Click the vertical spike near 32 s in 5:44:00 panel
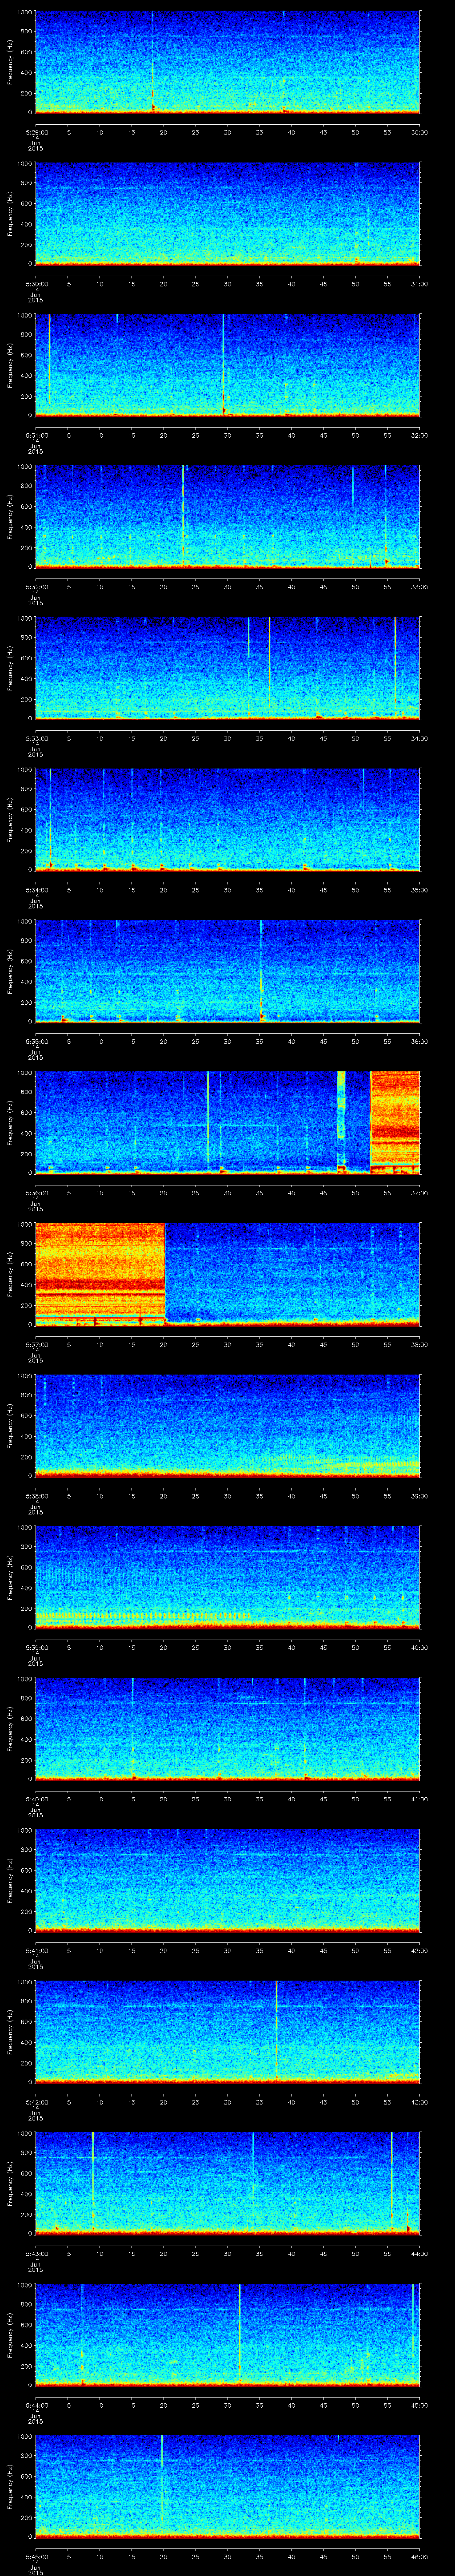This screenshot has height=2576, width=455. 240,2335
